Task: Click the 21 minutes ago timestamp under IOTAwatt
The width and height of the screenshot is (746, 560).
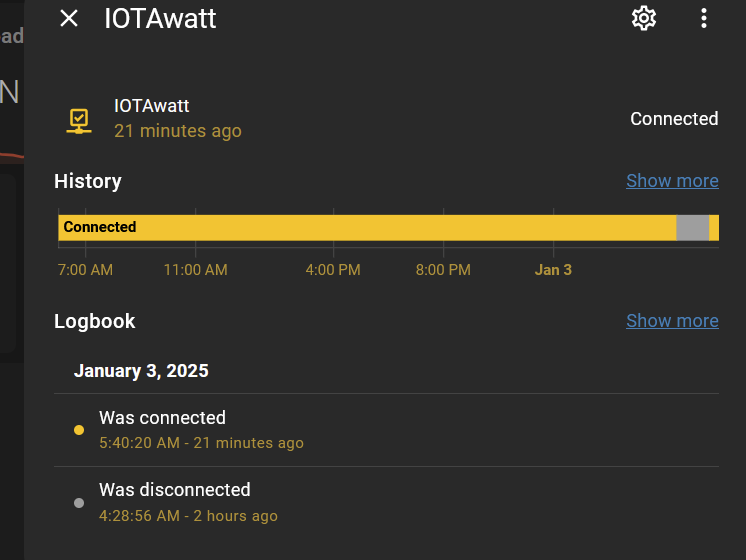Action: [177, 131]
